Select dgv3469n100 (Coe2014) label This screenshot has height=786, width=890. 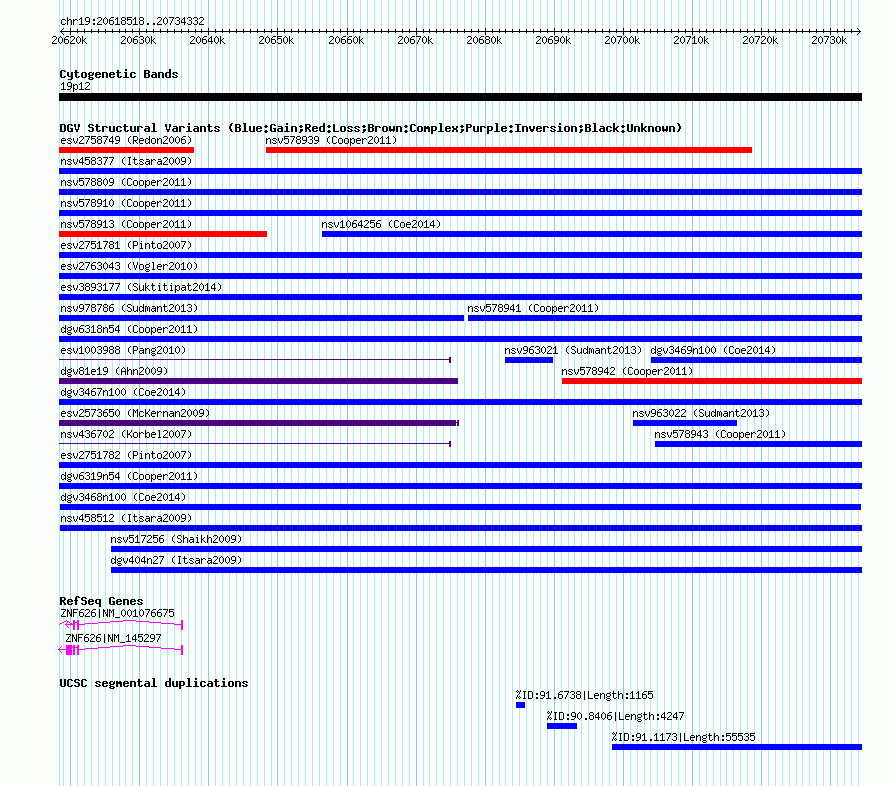pyautogui.click(x=713, y=350)
